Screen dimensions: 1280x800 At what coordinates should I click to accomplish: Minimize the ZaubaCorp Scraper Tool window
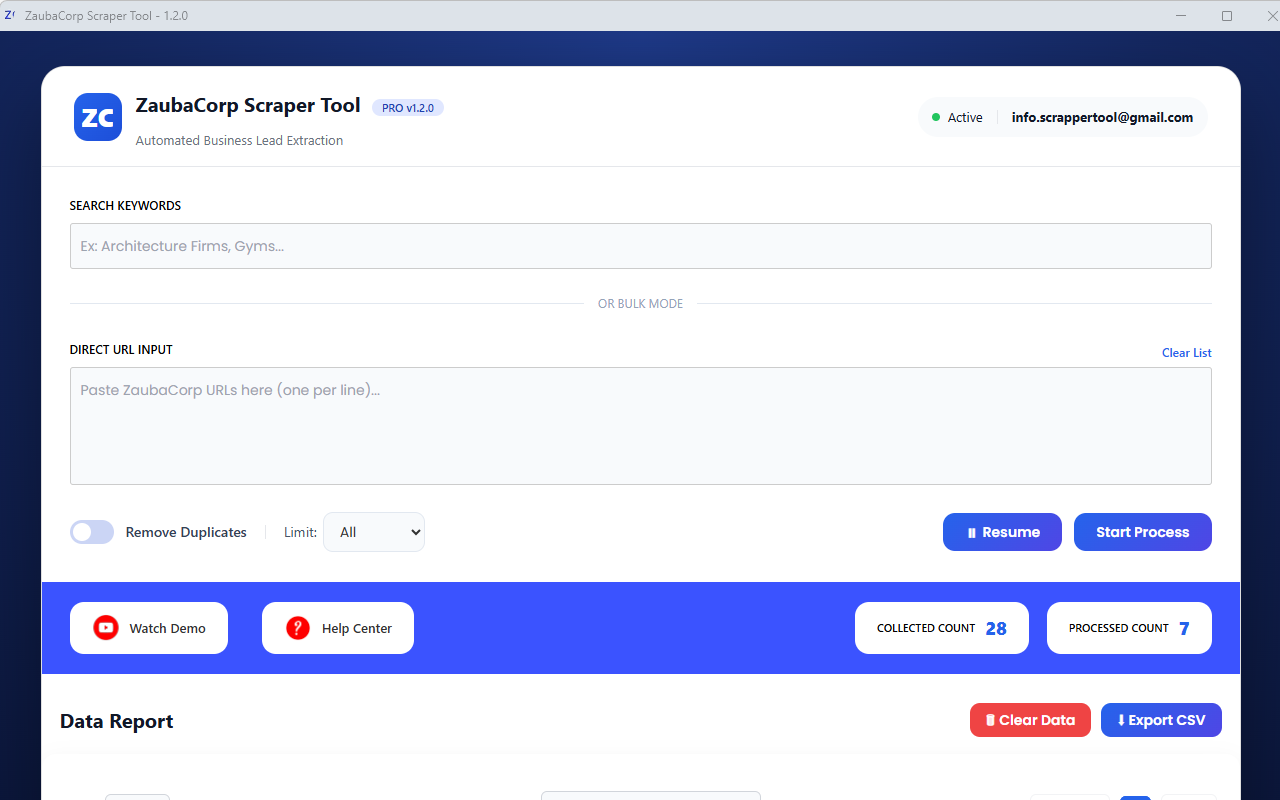(x=1181, y=15)
